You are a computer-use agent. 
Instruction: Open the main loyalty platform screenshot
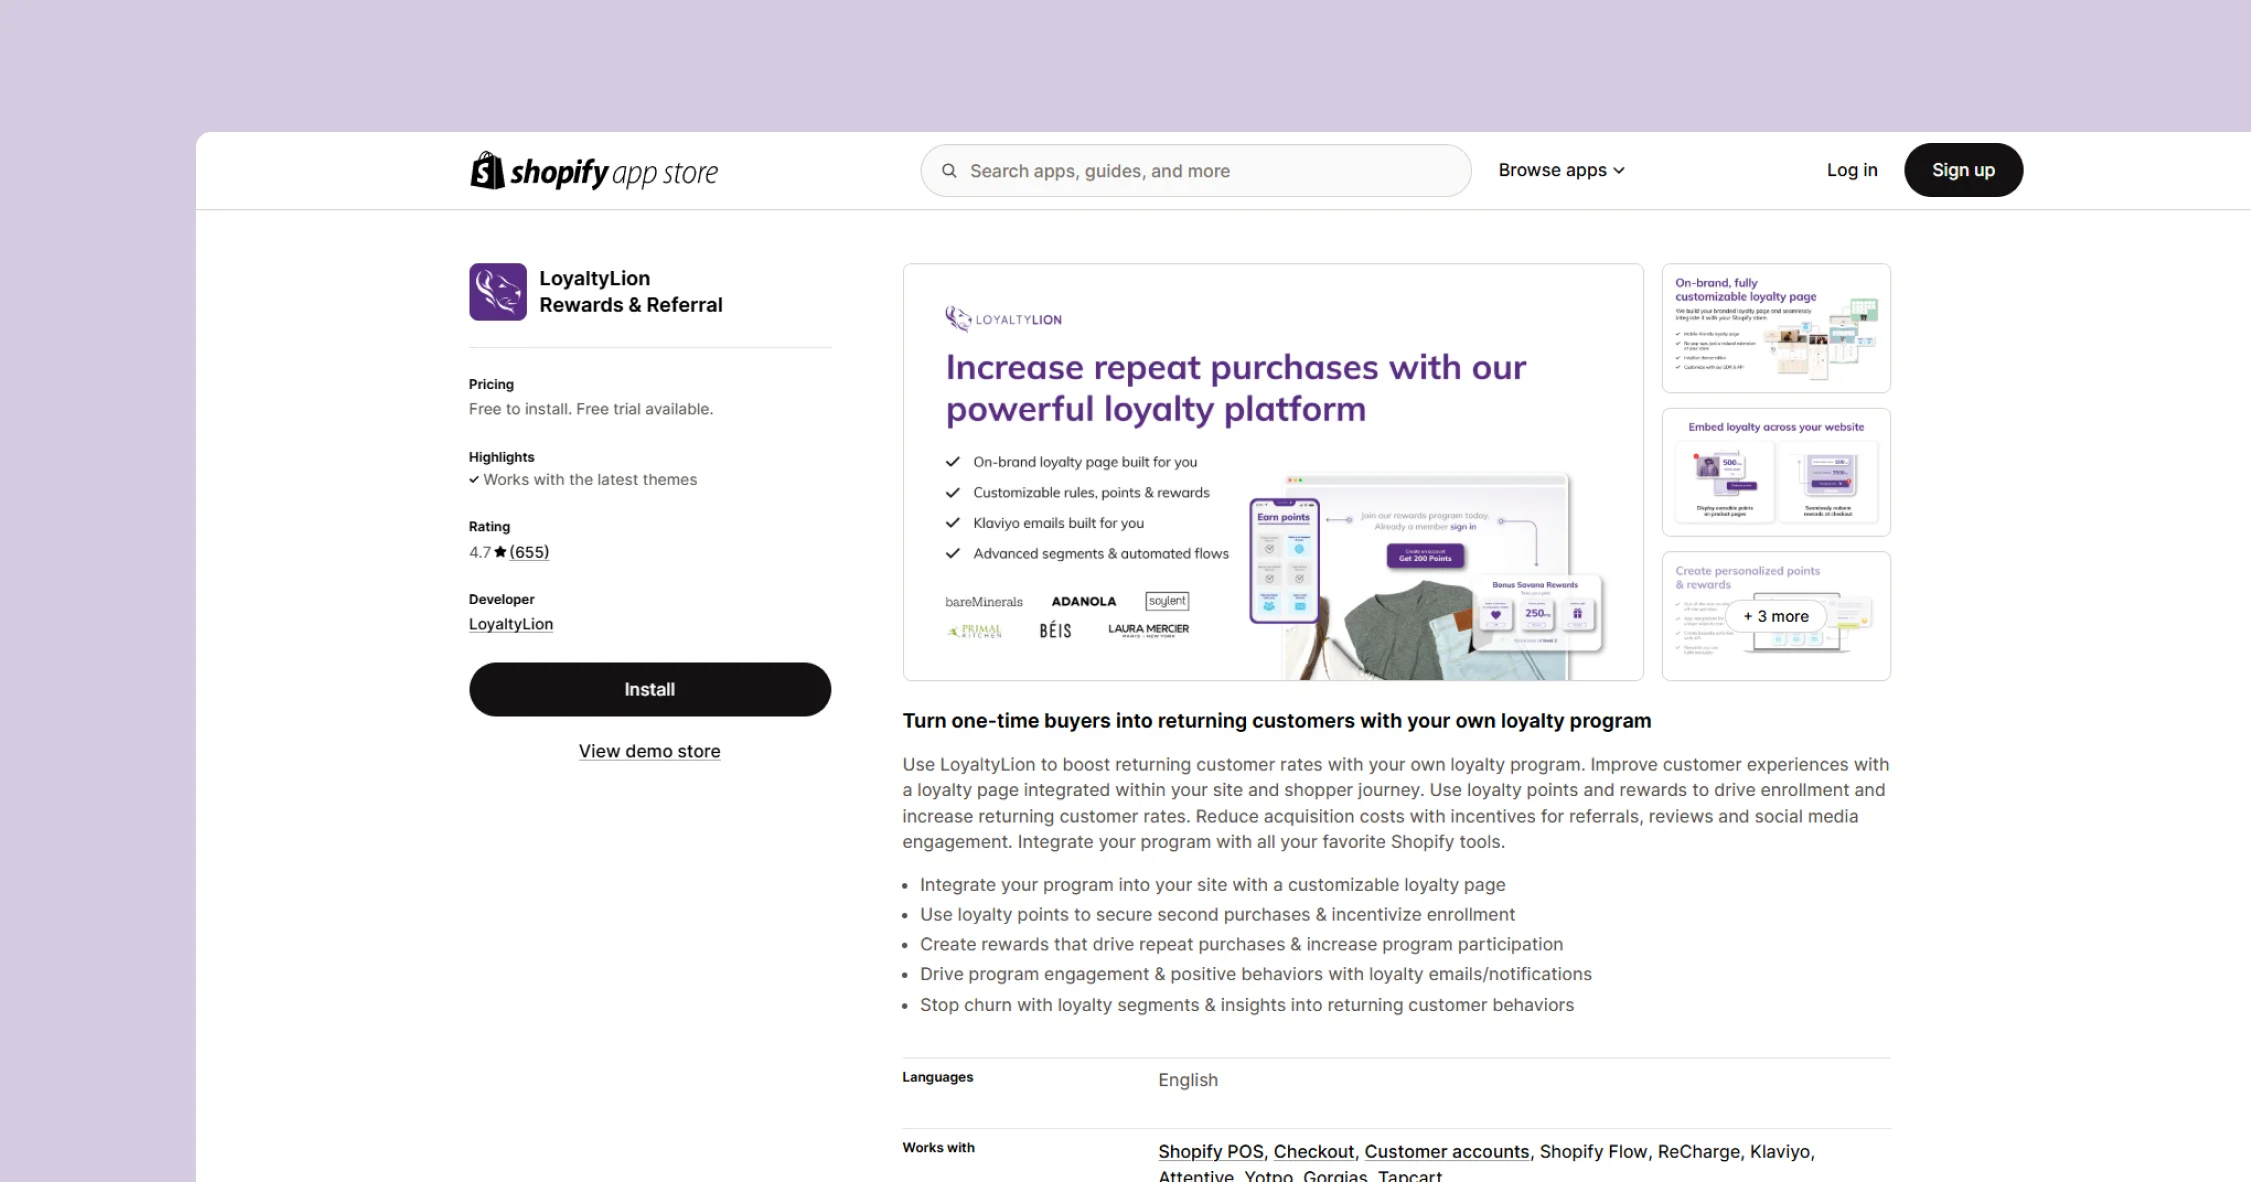[x=1273, y=472]
